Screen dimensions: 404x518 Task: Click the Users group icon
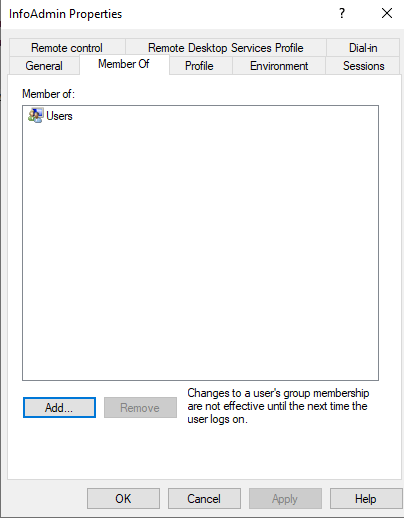pos(35,115)
